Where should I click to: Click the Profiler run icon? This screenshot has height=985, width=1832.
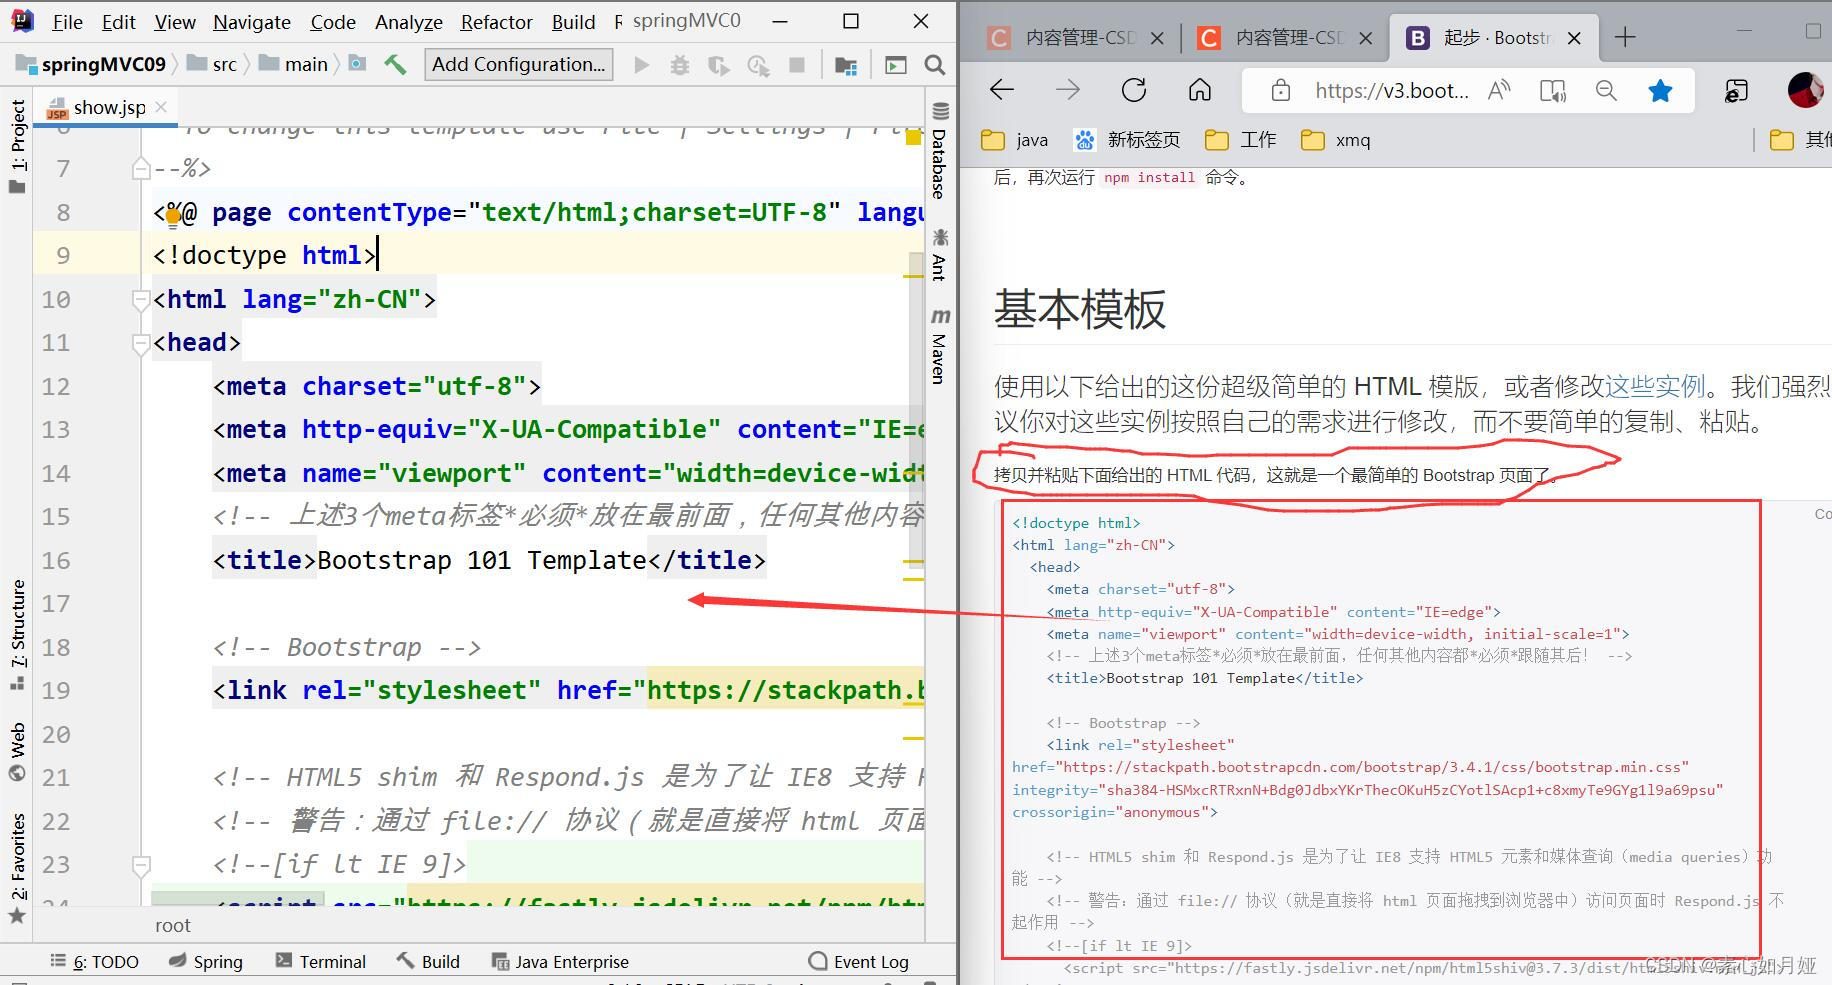pos(758,65)
